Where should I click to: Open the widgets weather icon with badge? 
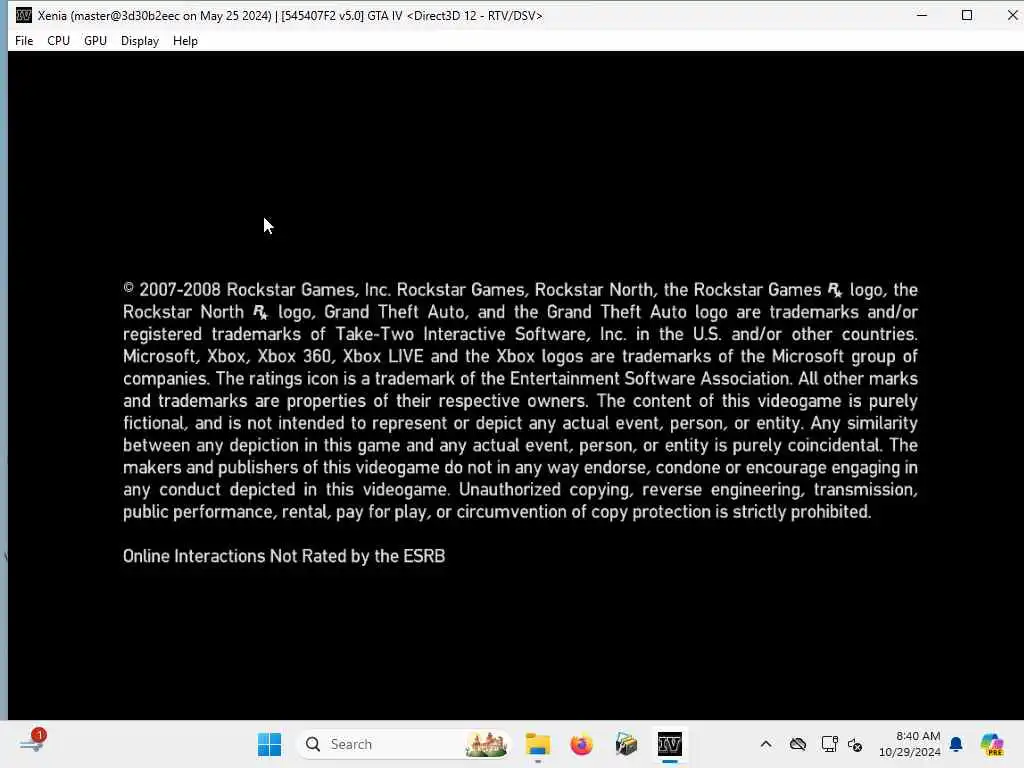(x=32, y=743)
